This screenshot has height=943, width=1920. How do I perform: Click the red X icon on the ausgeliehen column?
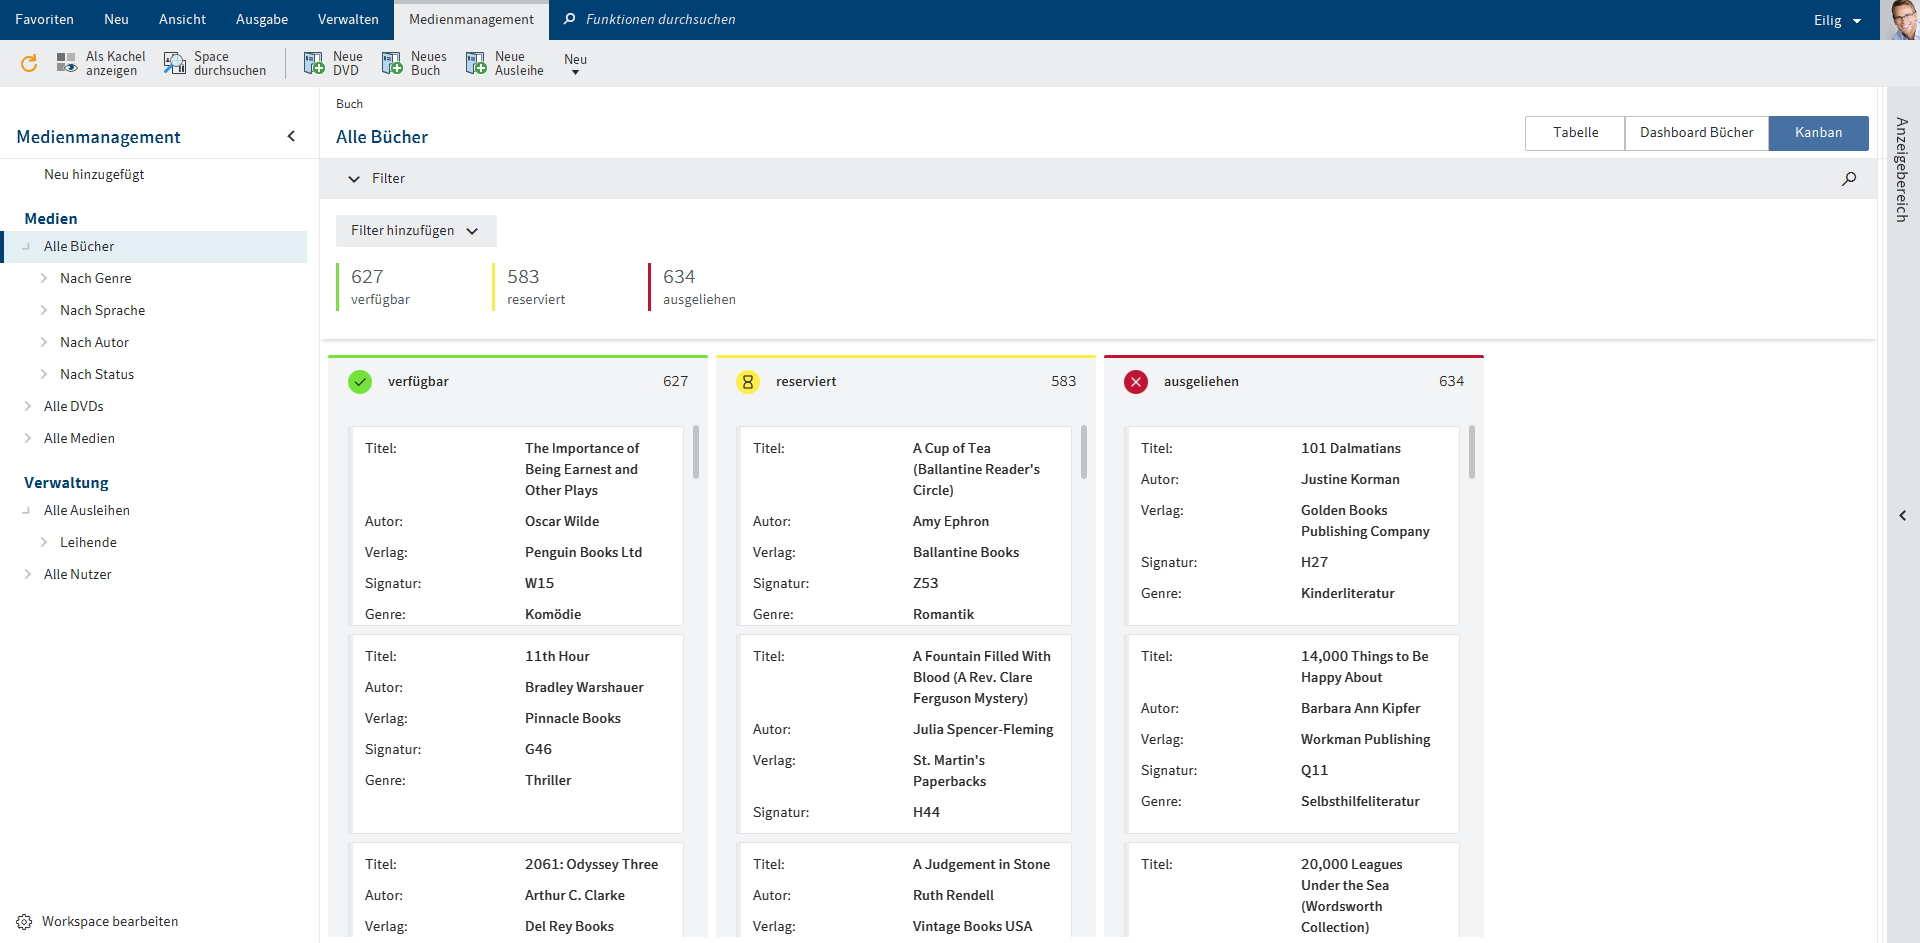1136,381
